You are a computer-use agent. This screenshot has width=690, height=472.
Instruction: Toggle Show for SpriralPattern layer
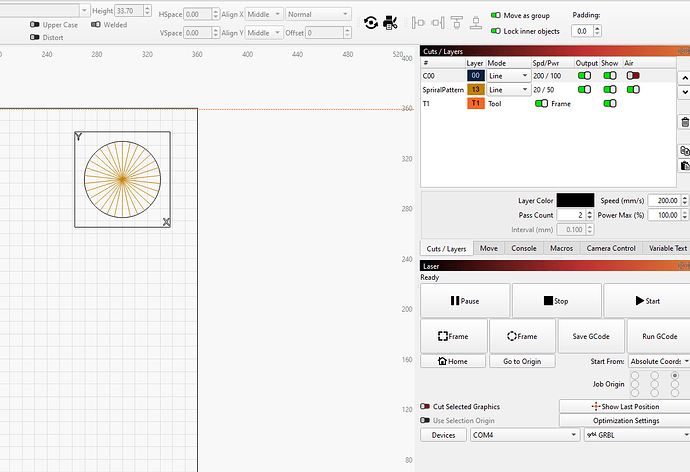click(x=610, y=90)
